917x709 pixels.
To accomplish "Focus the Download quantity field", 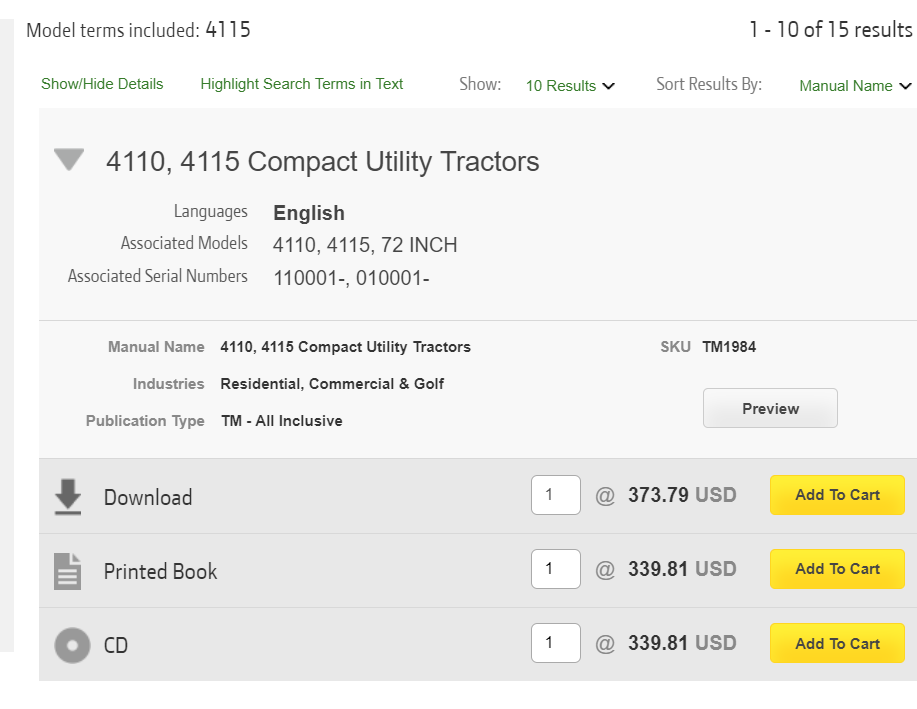I will click(x=555, y=495).
